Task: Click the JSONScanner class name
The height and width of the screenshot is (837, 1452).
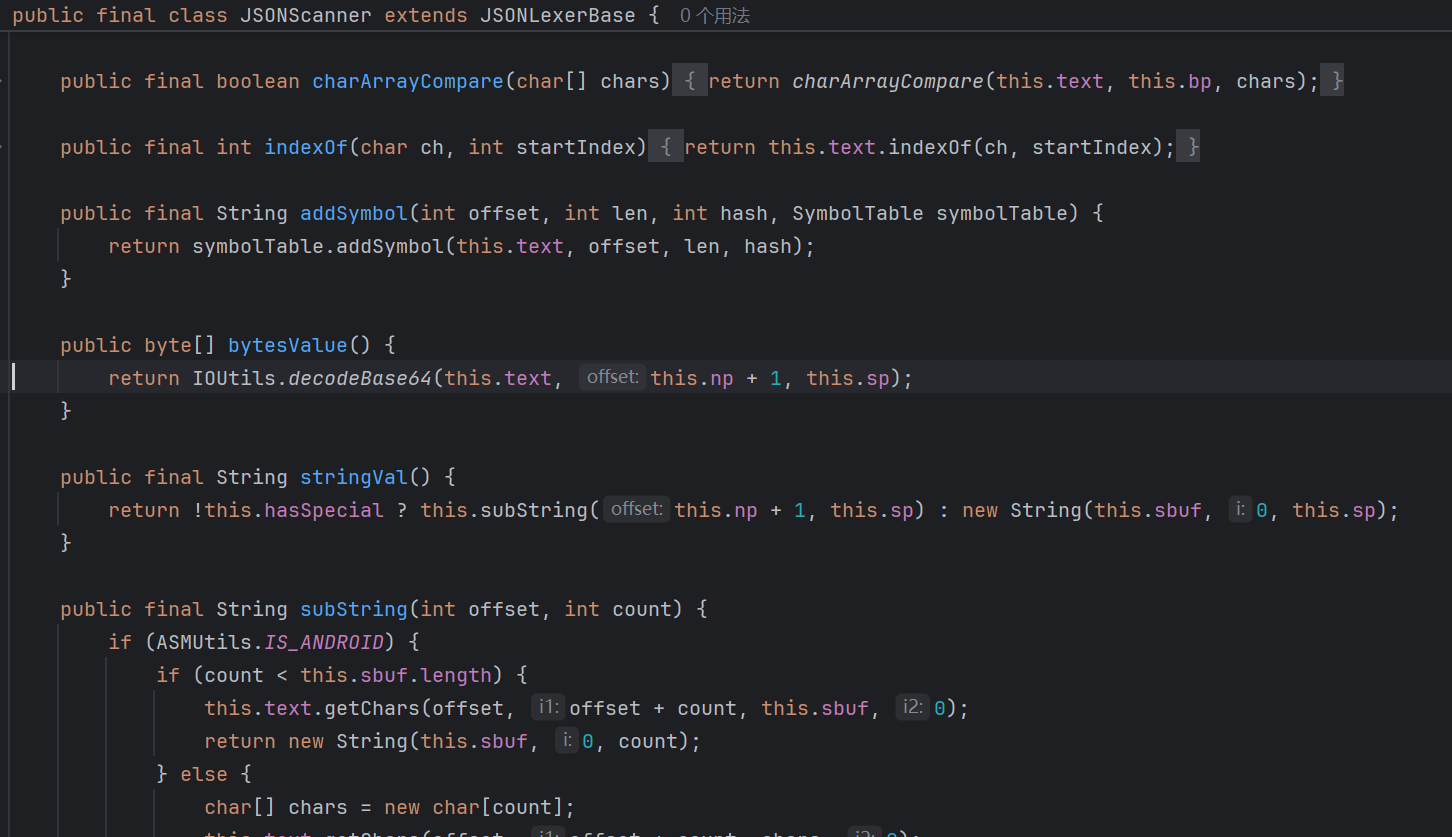Action: (x=306, y=15)
